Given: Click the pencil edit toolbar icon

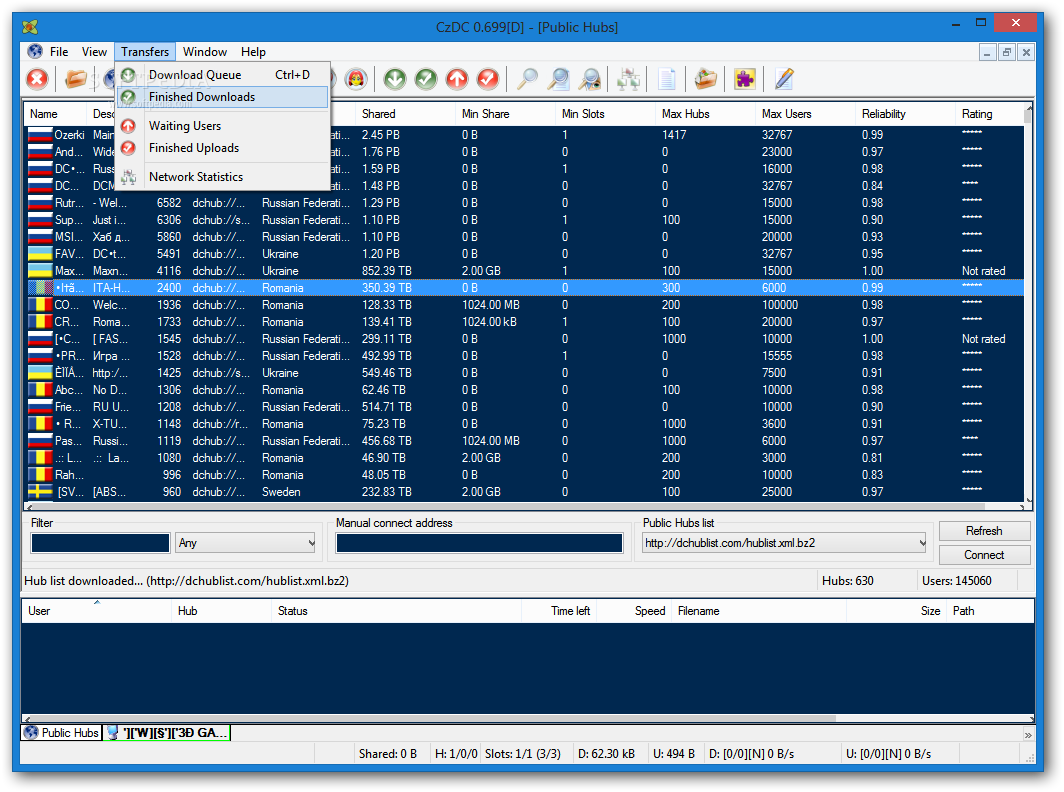Looking at the screenshot, I should point(784,79).
